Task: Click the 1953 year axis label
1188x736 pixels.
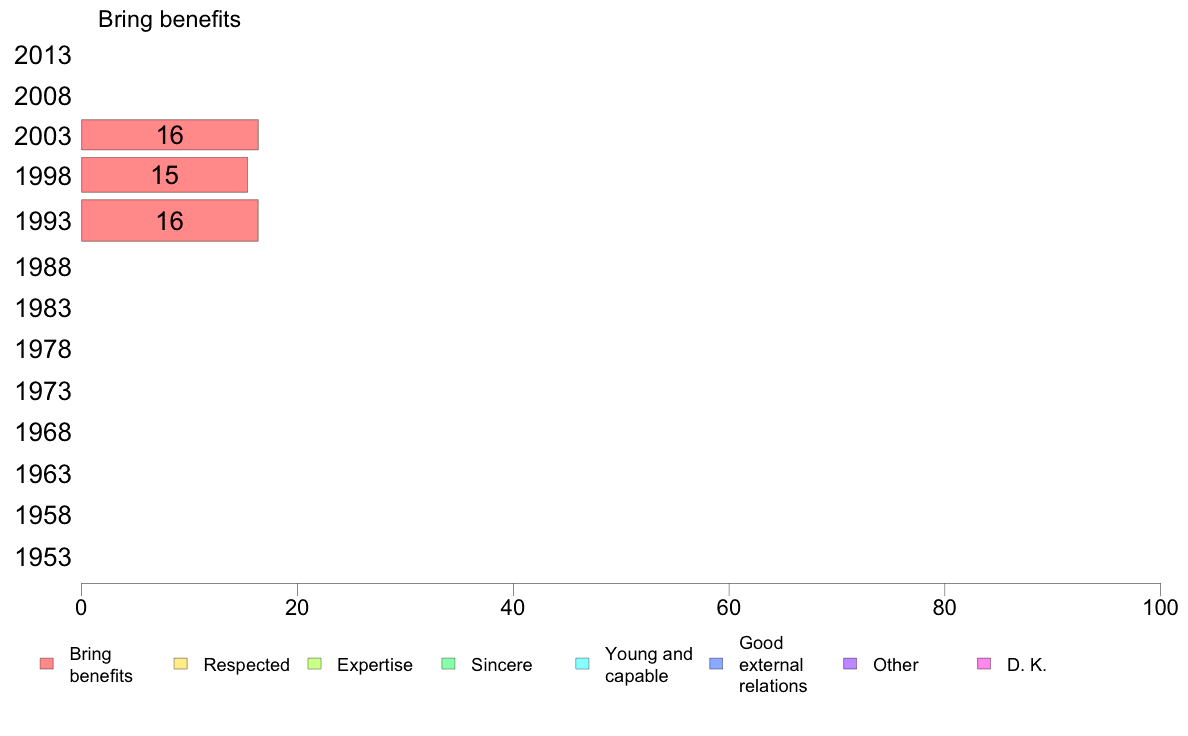Action: [x=43, y=557]
